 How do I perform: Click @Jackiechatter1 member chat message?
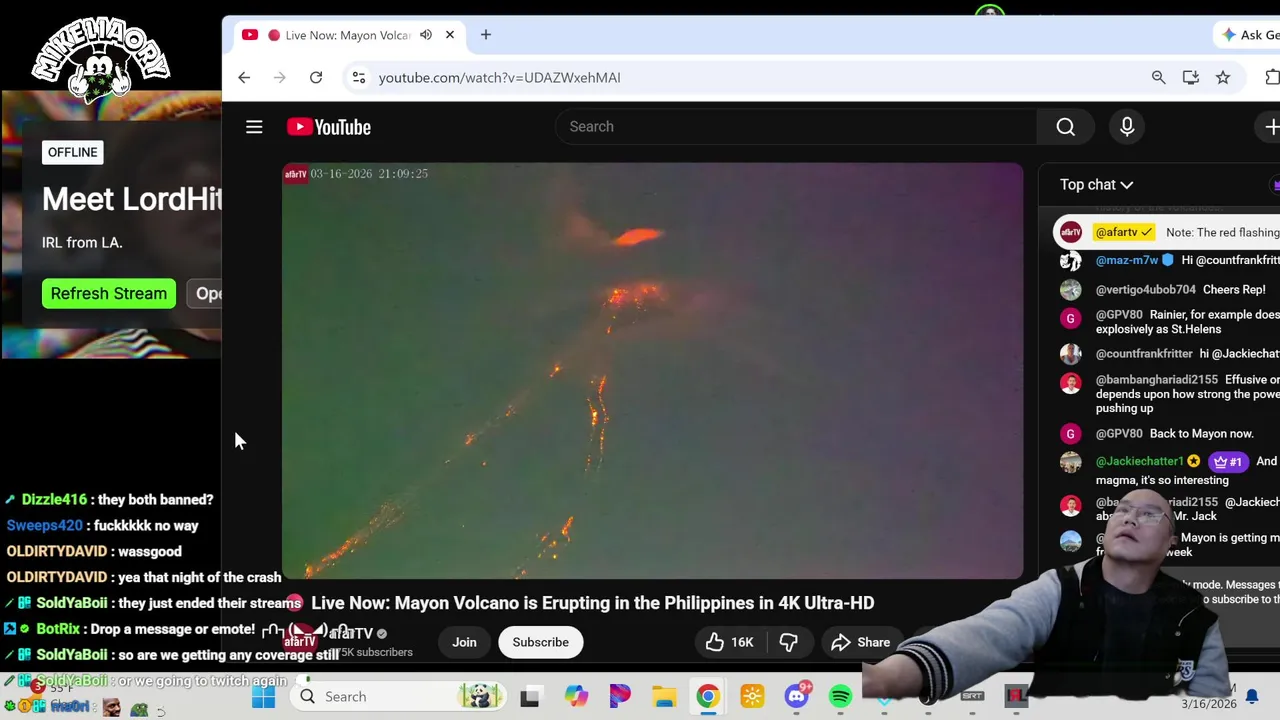[x=1170, y=470]
